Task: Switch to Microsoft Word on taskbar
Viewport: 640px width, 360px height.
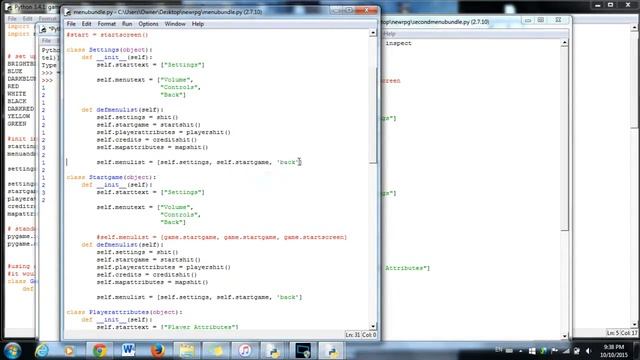Action: point(128,351)
